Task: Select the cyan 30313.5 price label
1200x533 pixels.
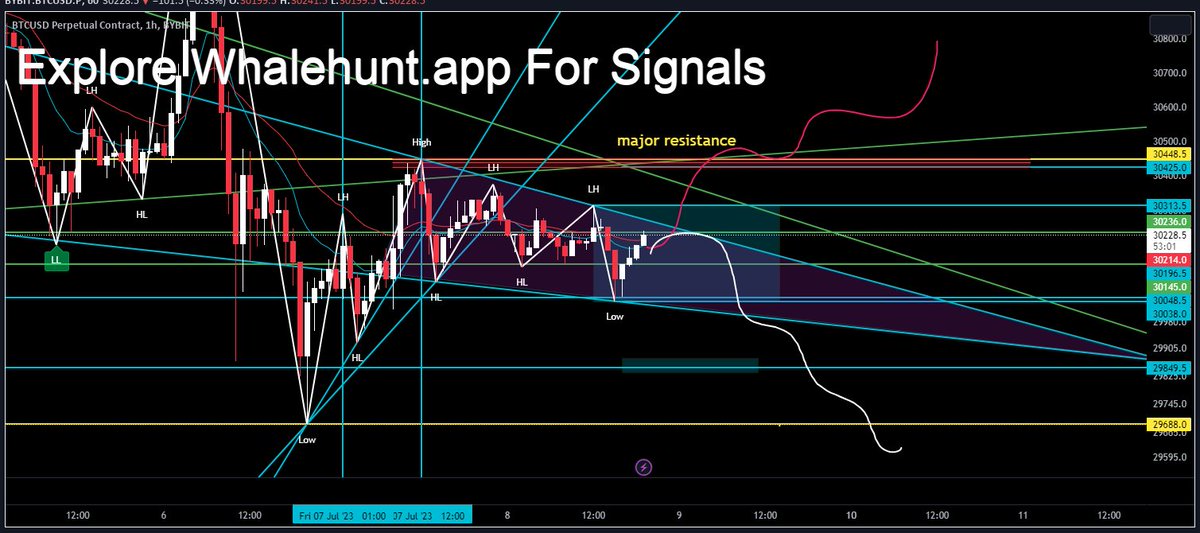Action: [x=1169, y=206]
